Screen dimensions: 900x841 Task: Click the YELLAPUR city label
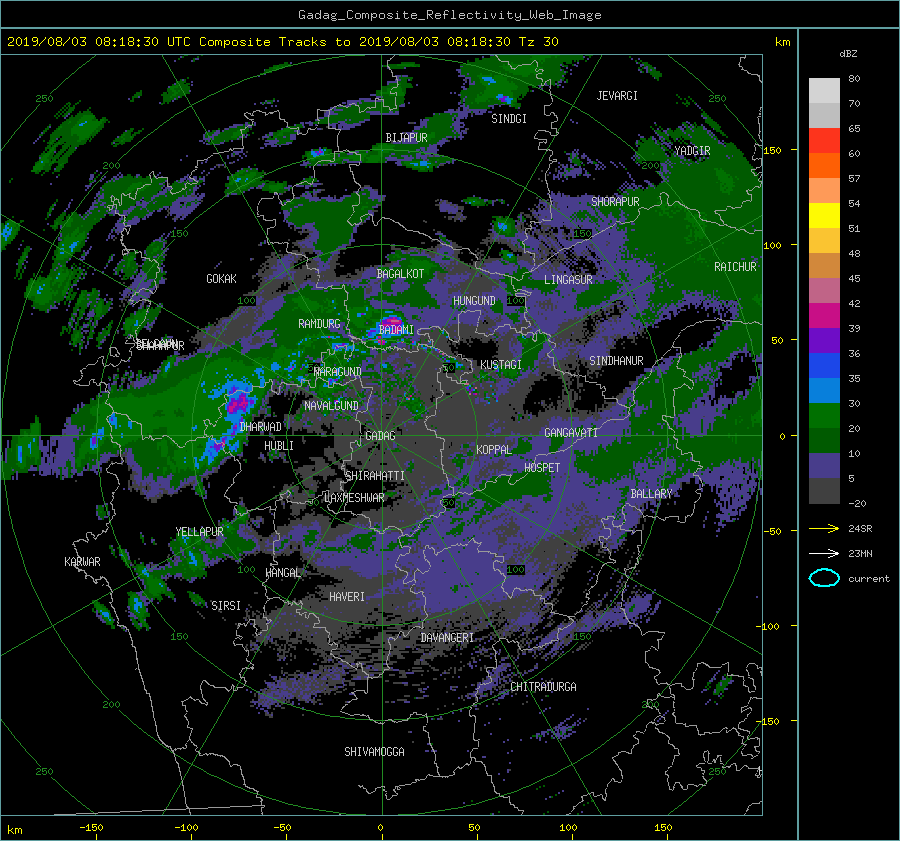199,532
